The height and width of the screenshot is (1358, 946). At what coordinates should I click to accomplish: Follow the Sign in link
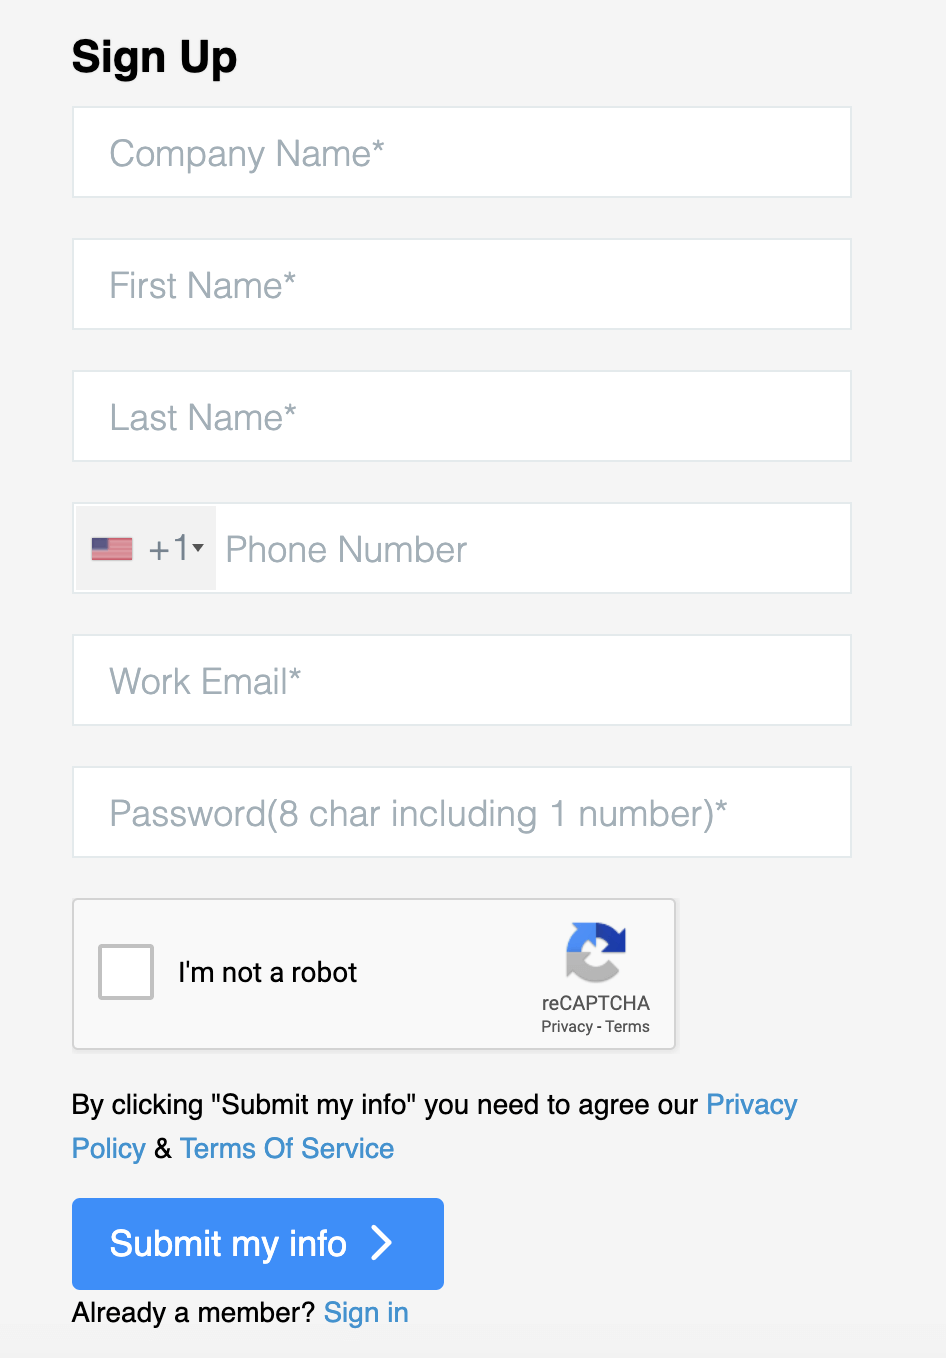(x=366, y=1313)
